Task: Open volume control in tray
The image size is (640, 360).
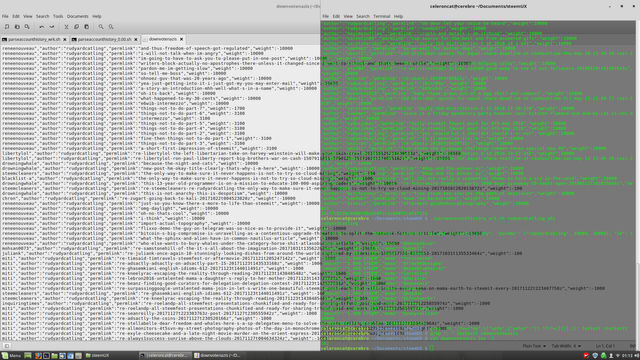Action: pyautogui.click(x=636, y=356)
